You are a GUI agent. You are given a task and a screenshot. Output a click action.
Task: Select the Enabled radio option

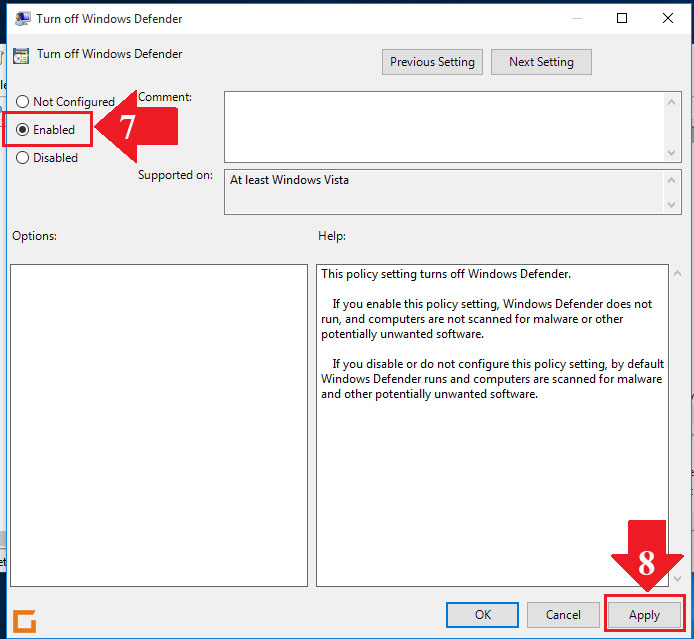pyautogui.click(x=22, y=130)
